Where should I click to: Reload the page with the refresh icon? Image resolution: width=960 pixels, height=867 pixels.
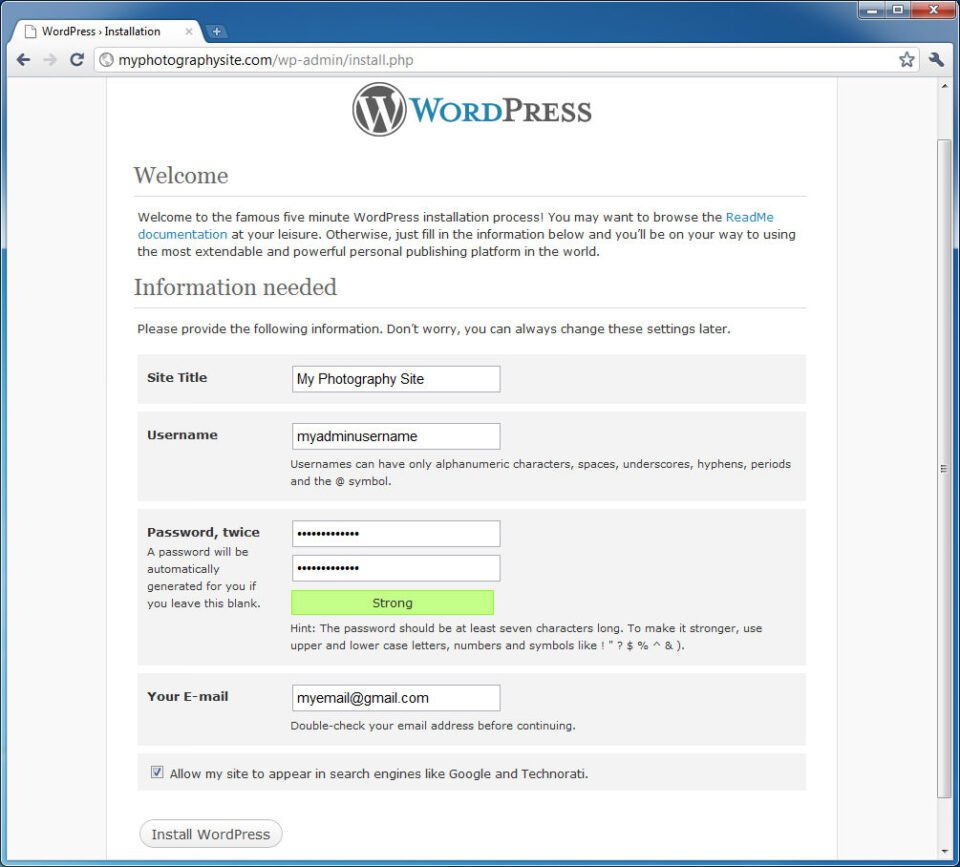pyautogui.click(x=77, y=59)
